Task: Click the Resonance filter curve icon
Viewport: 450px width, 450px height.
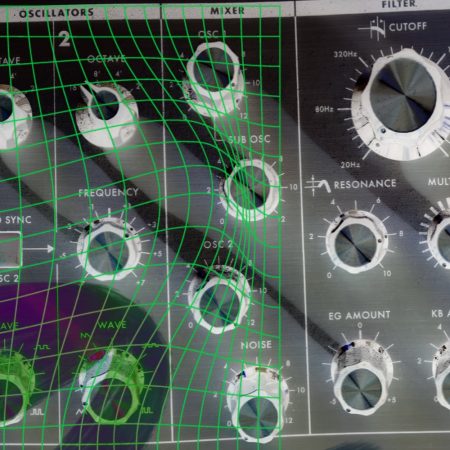Action: (x=318, y=185)
